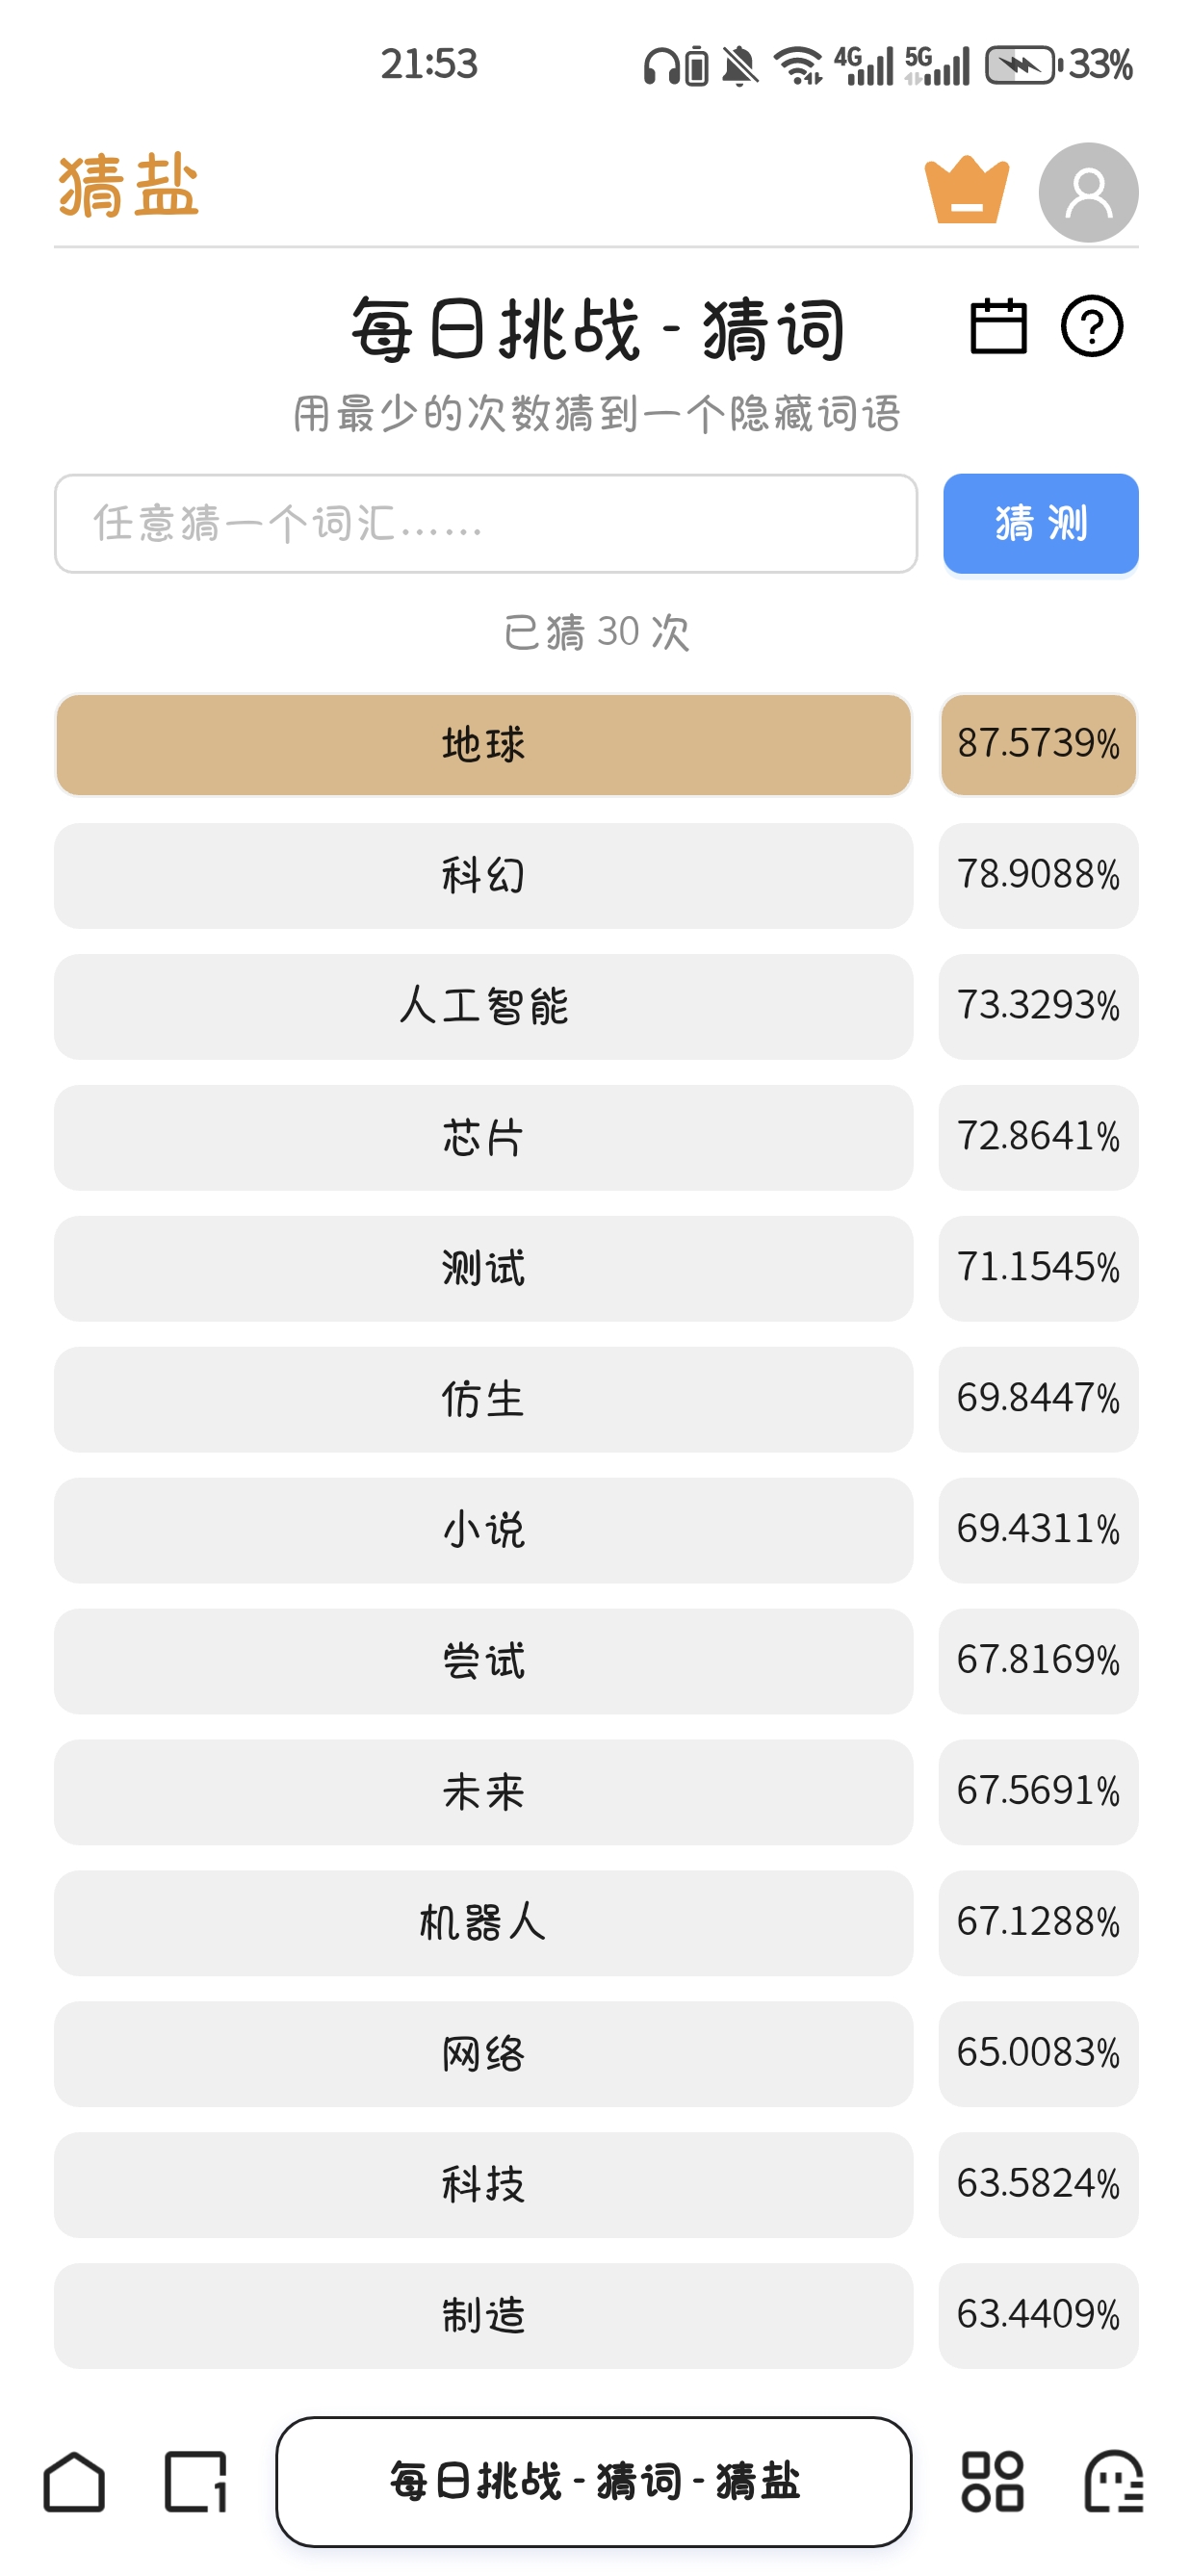The image size is (1190, 2576).
Task: Tap the browser address bar title
Action: (x=594, y=2481)
